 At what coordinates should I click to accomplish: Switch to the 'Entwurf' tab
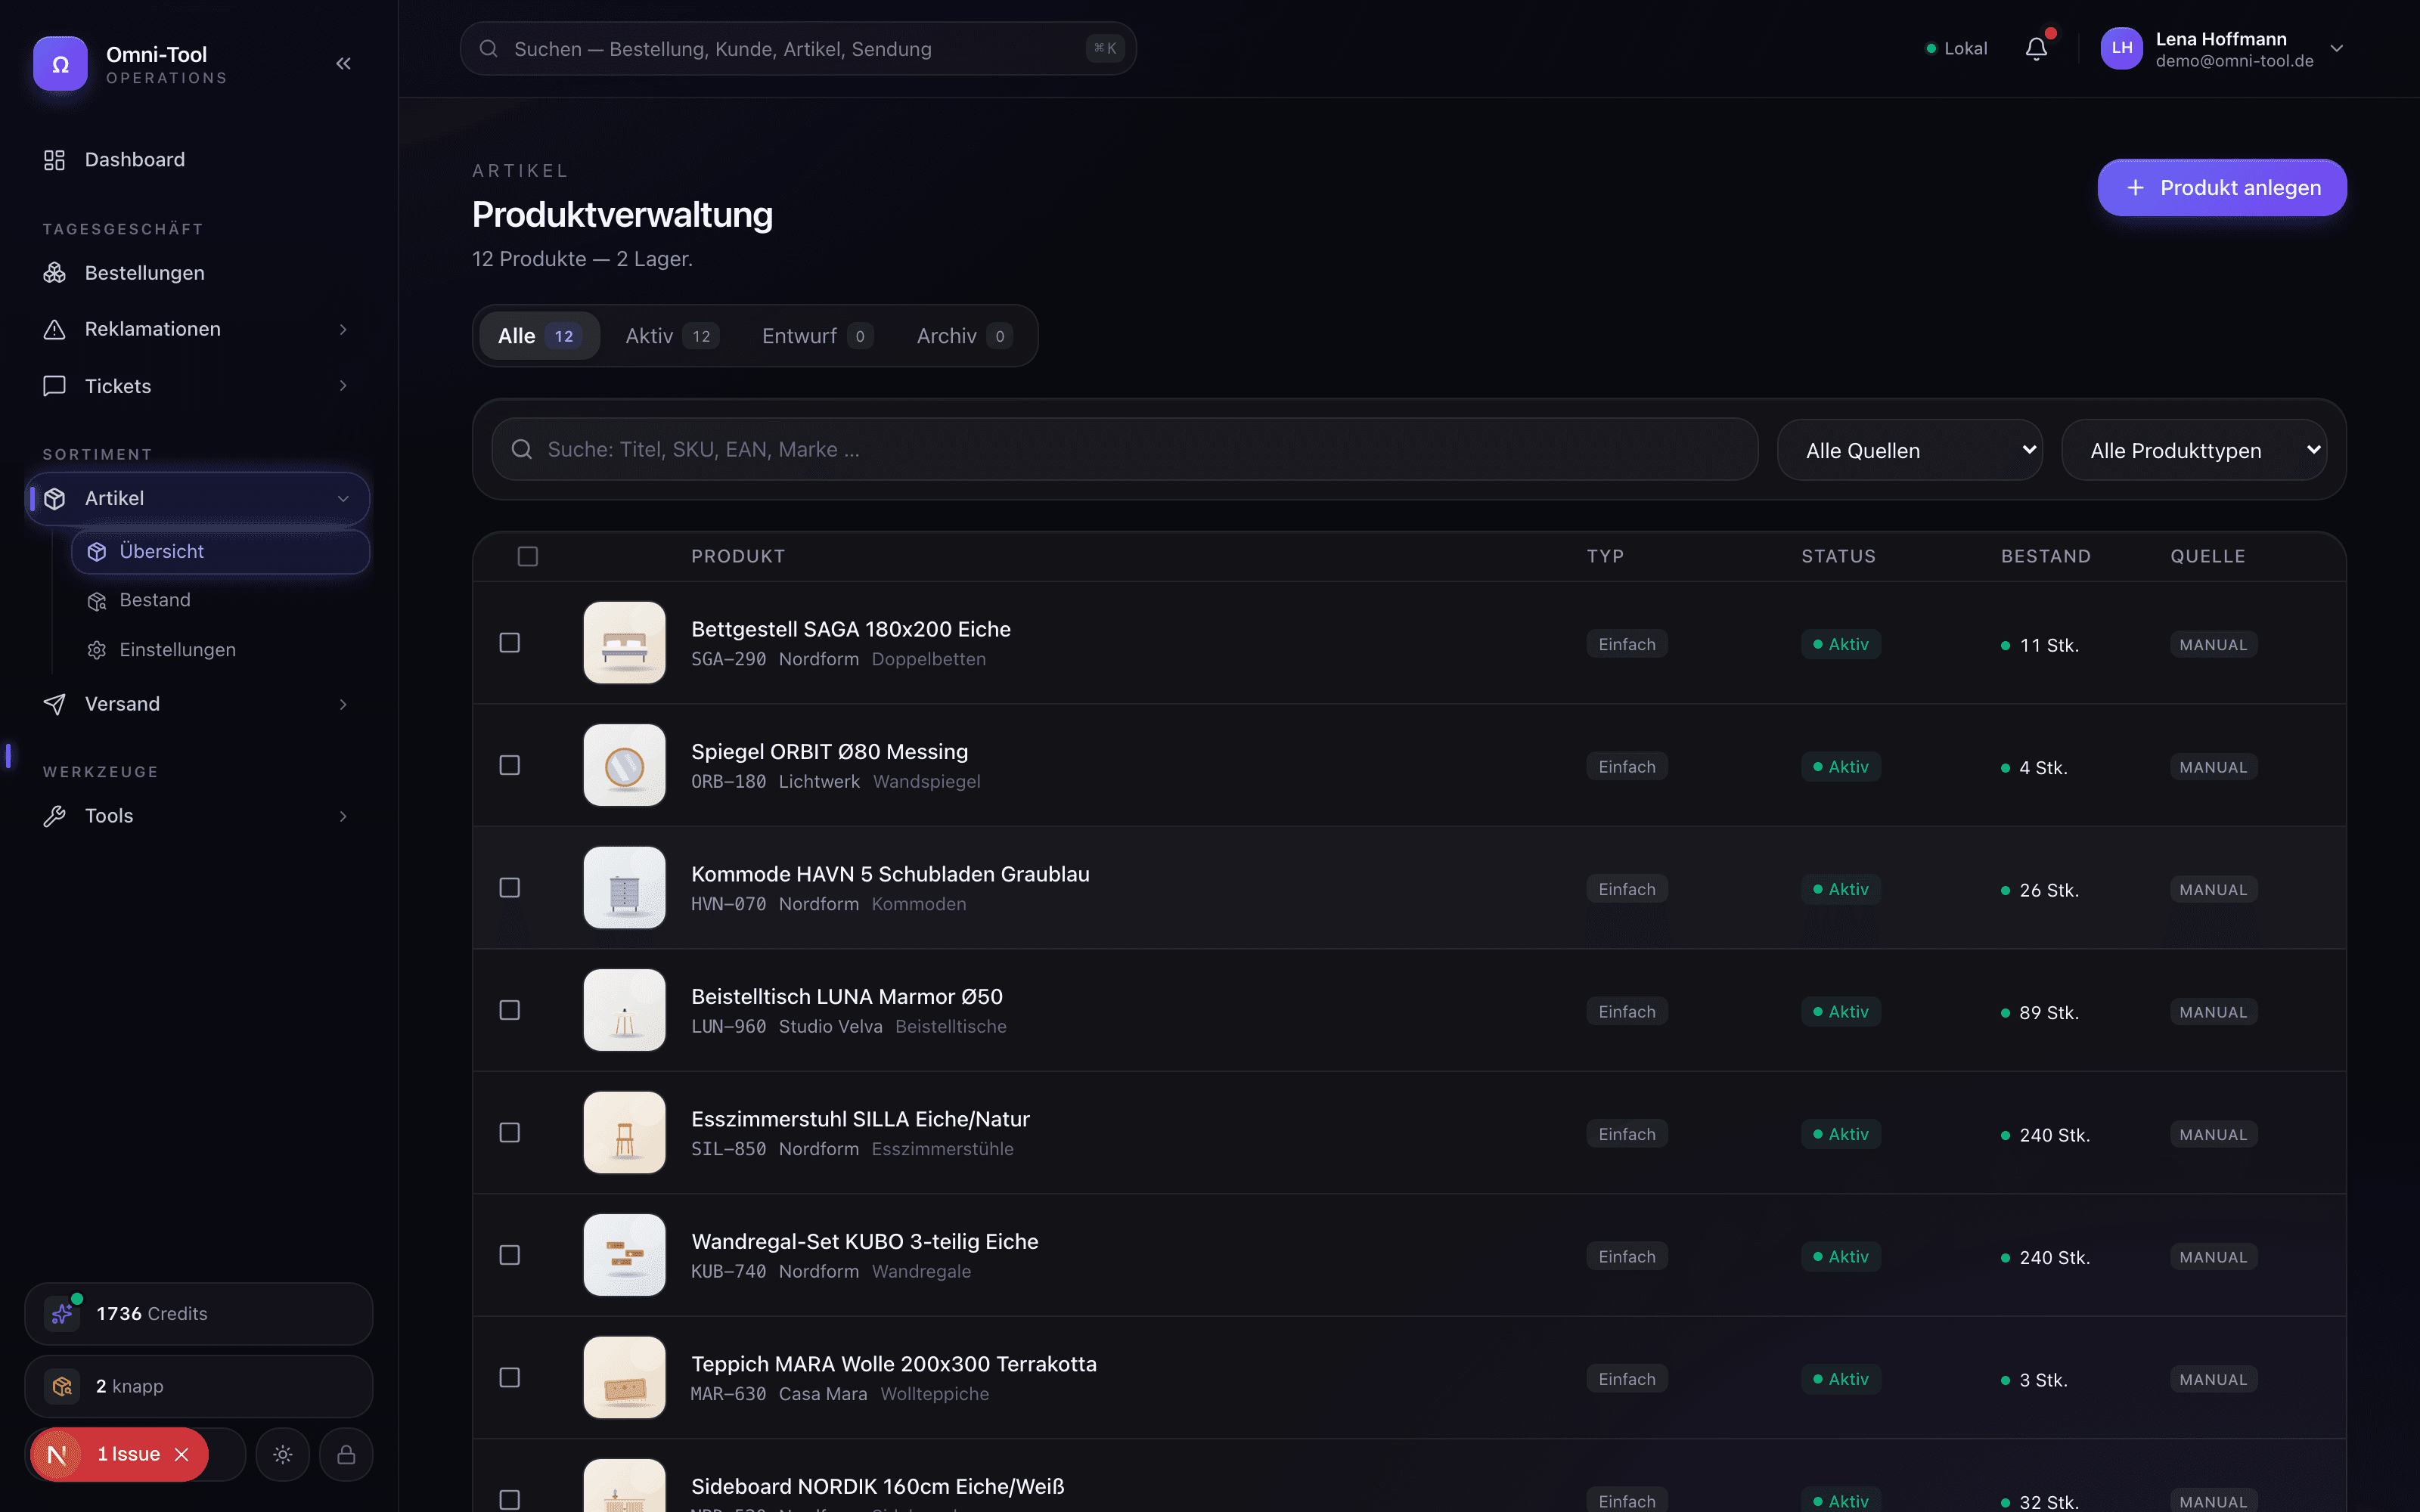[x=817, y=336]
